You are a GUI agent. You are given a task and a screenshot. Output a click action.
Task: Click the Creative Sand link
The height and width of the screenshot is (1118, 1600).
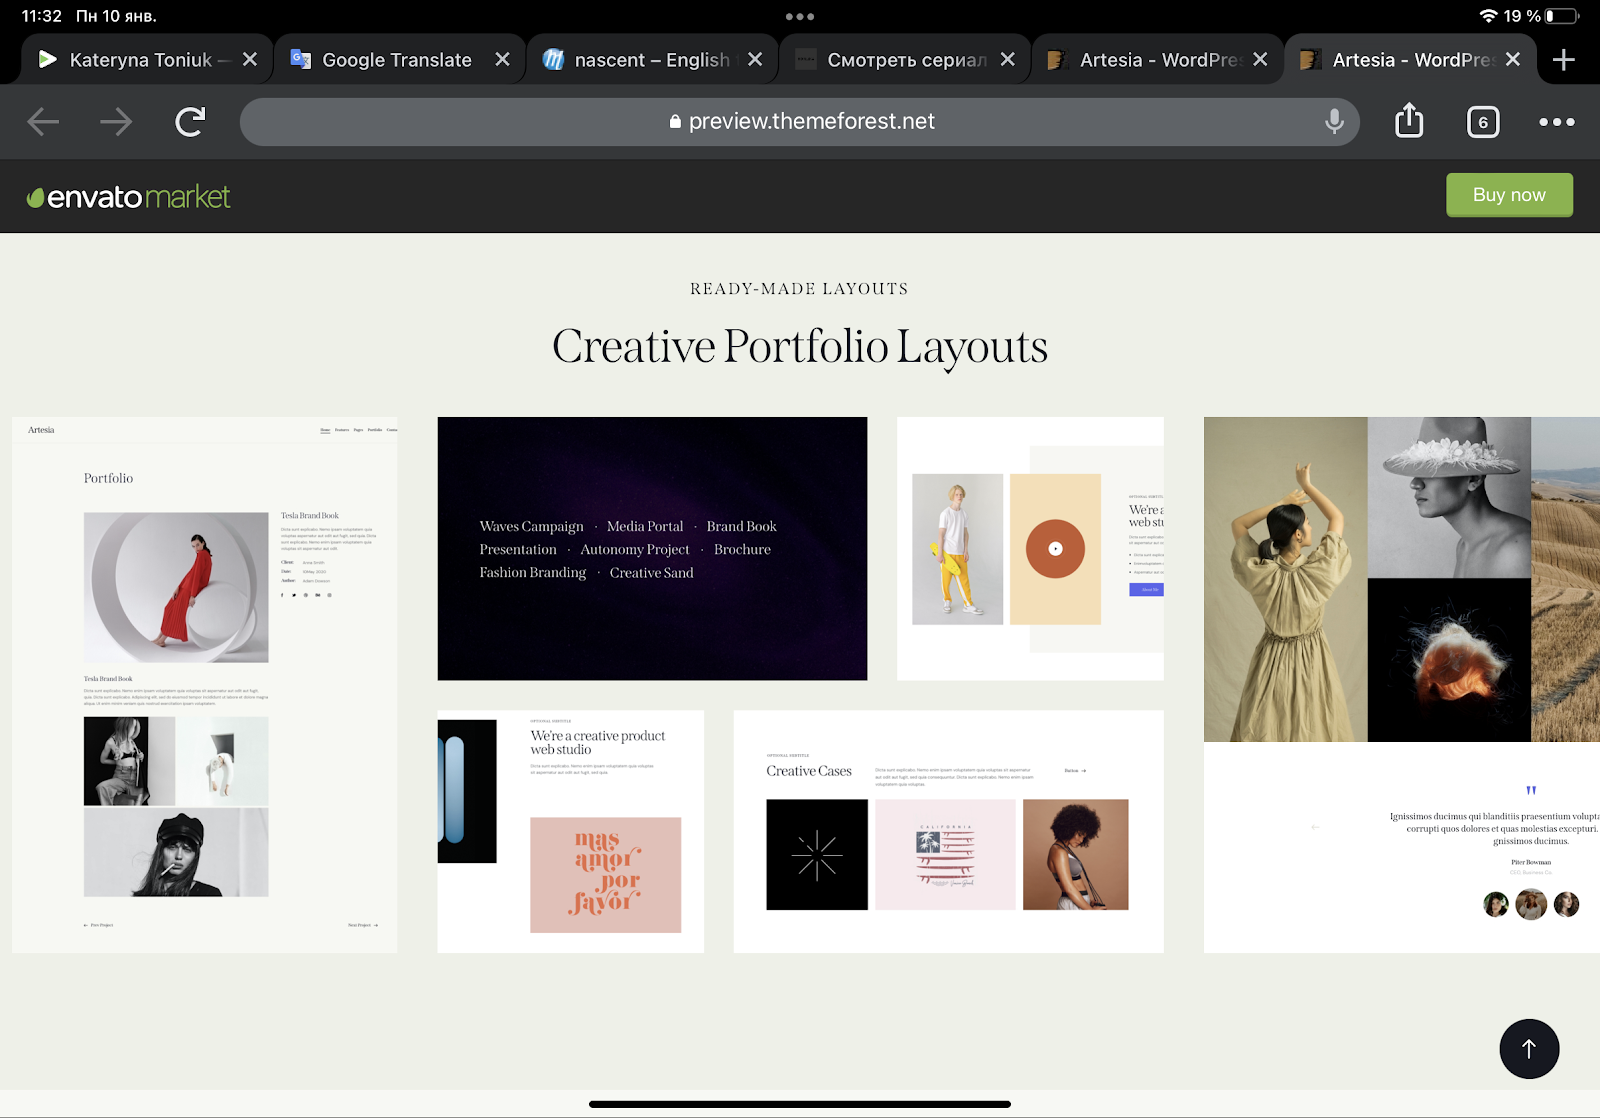coord(651,573)
